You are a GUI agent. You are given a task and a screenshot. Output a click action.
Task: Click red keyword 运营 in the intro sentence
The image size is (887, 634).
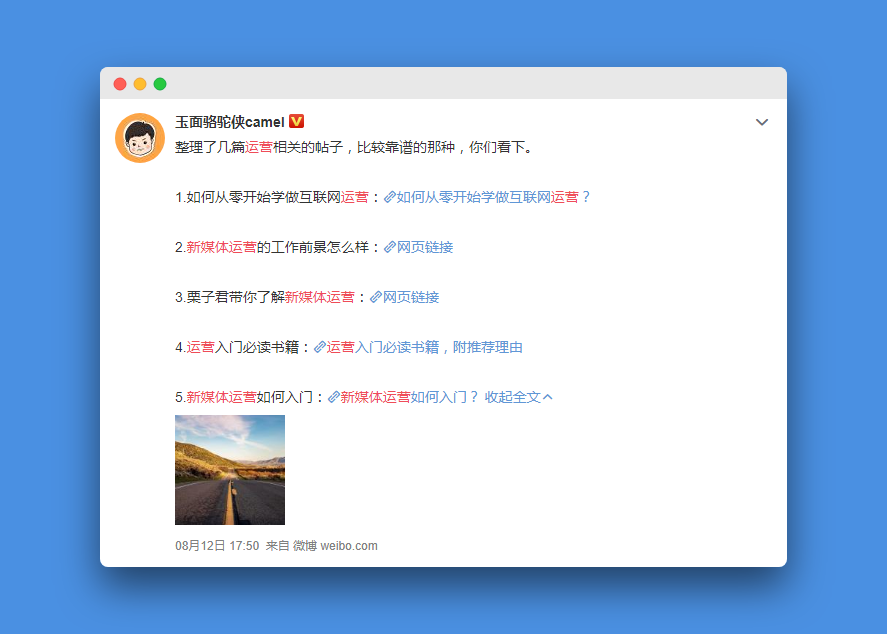point(259,147)
